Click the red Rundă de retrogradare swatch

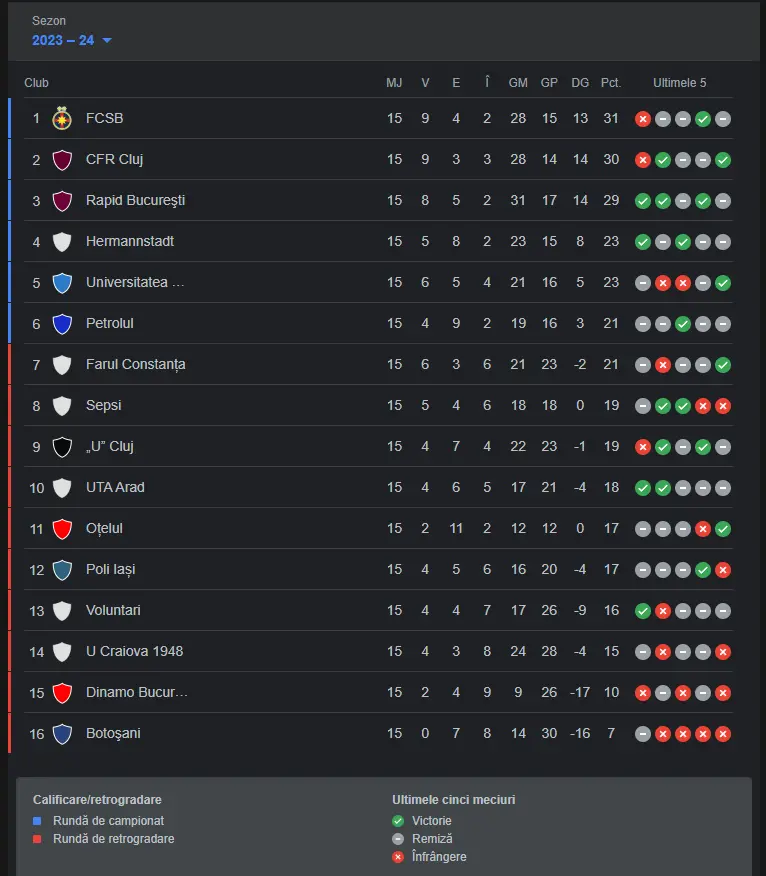click(37, 839)
